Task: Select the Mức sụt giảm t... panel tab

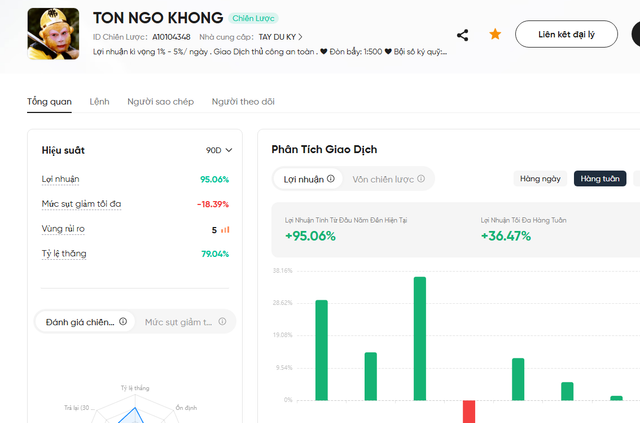Action: tap(185, 322)
